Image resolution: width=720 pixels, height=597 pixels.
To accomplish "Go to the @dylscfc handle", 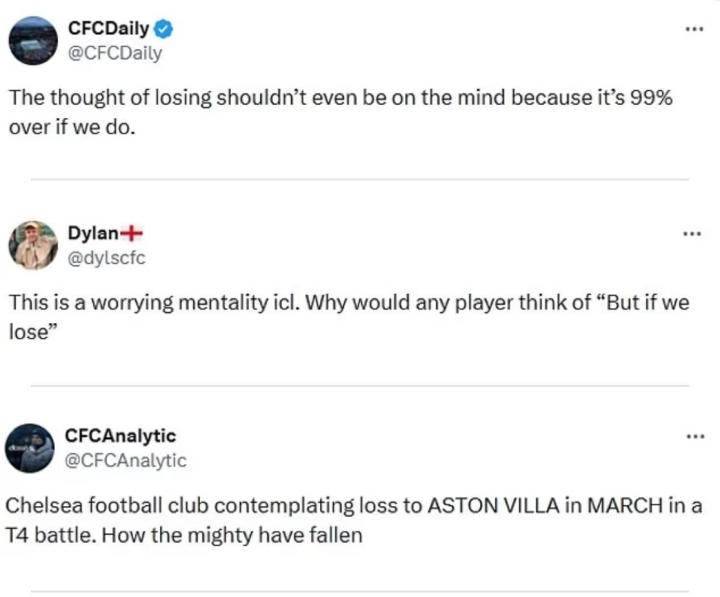I will point(107,258).
